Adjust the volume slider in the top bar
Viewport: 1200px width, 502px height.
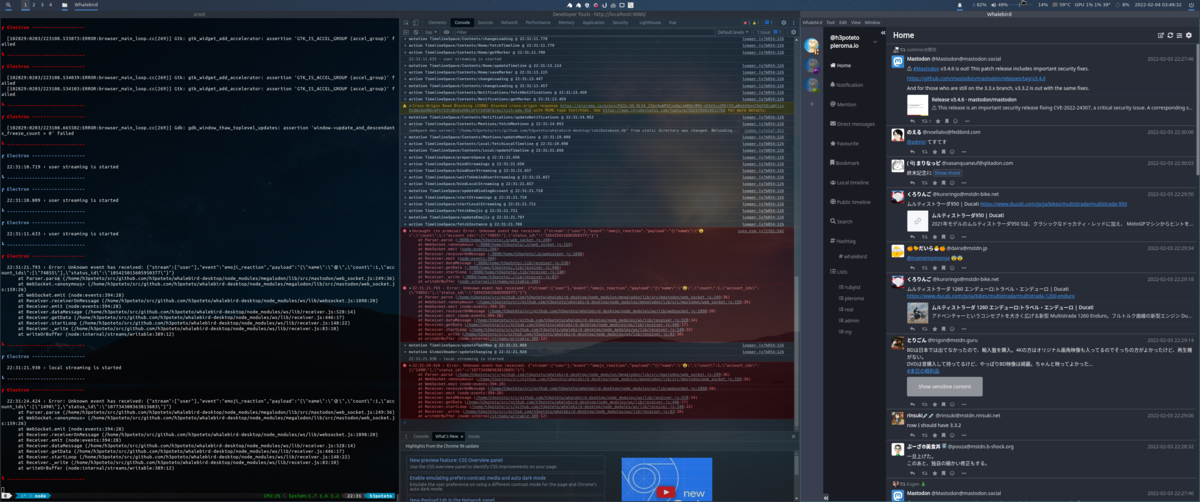(x=1022, y=5)
